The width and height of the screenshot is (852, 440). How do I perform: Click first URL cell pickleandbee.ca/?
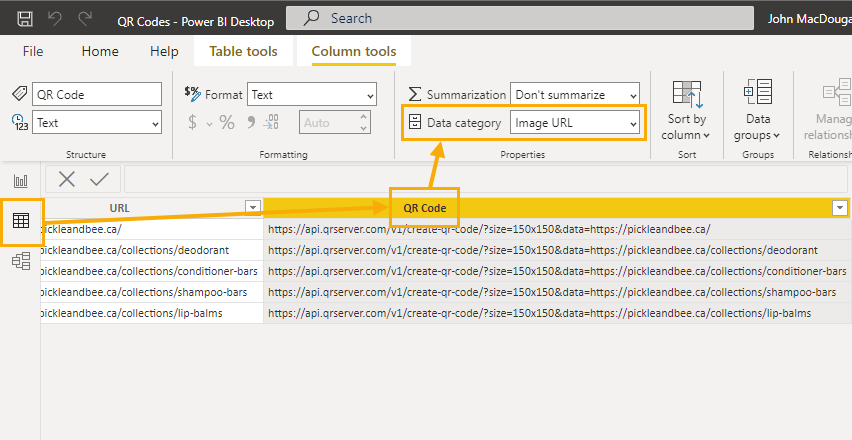[152, 229]
